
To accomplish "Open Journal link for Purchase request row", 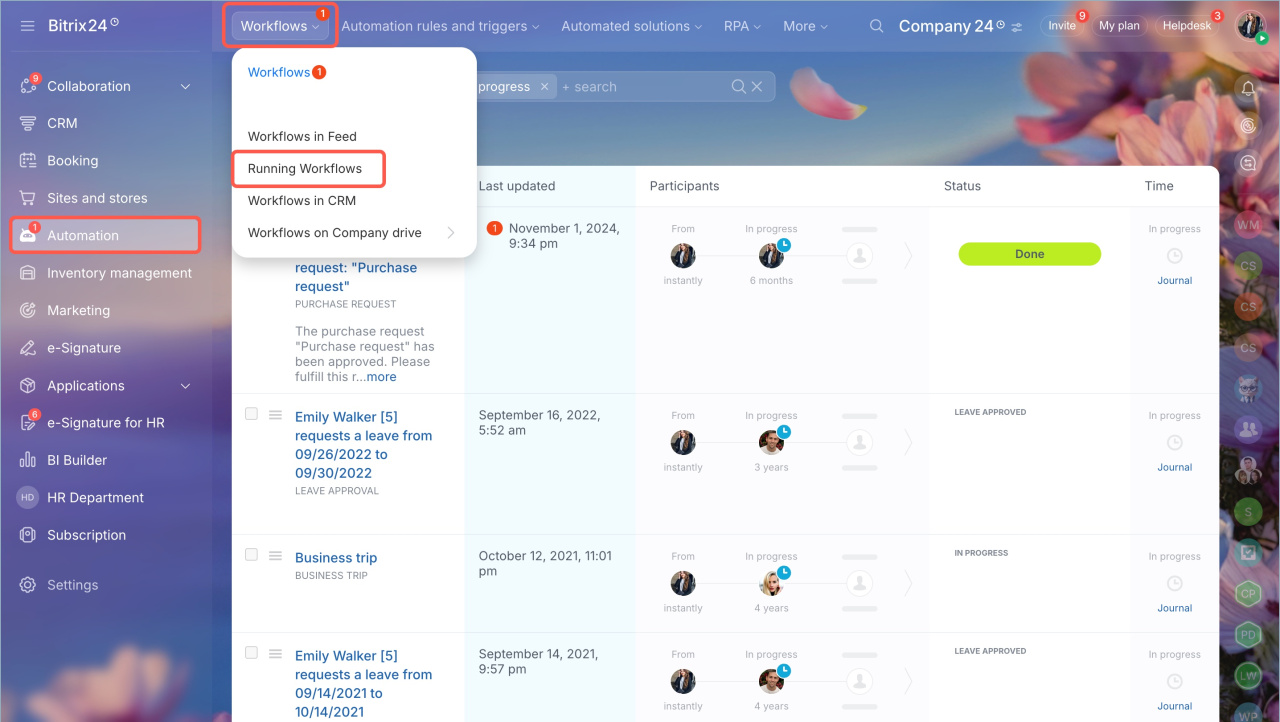I will pos(1175,281).
